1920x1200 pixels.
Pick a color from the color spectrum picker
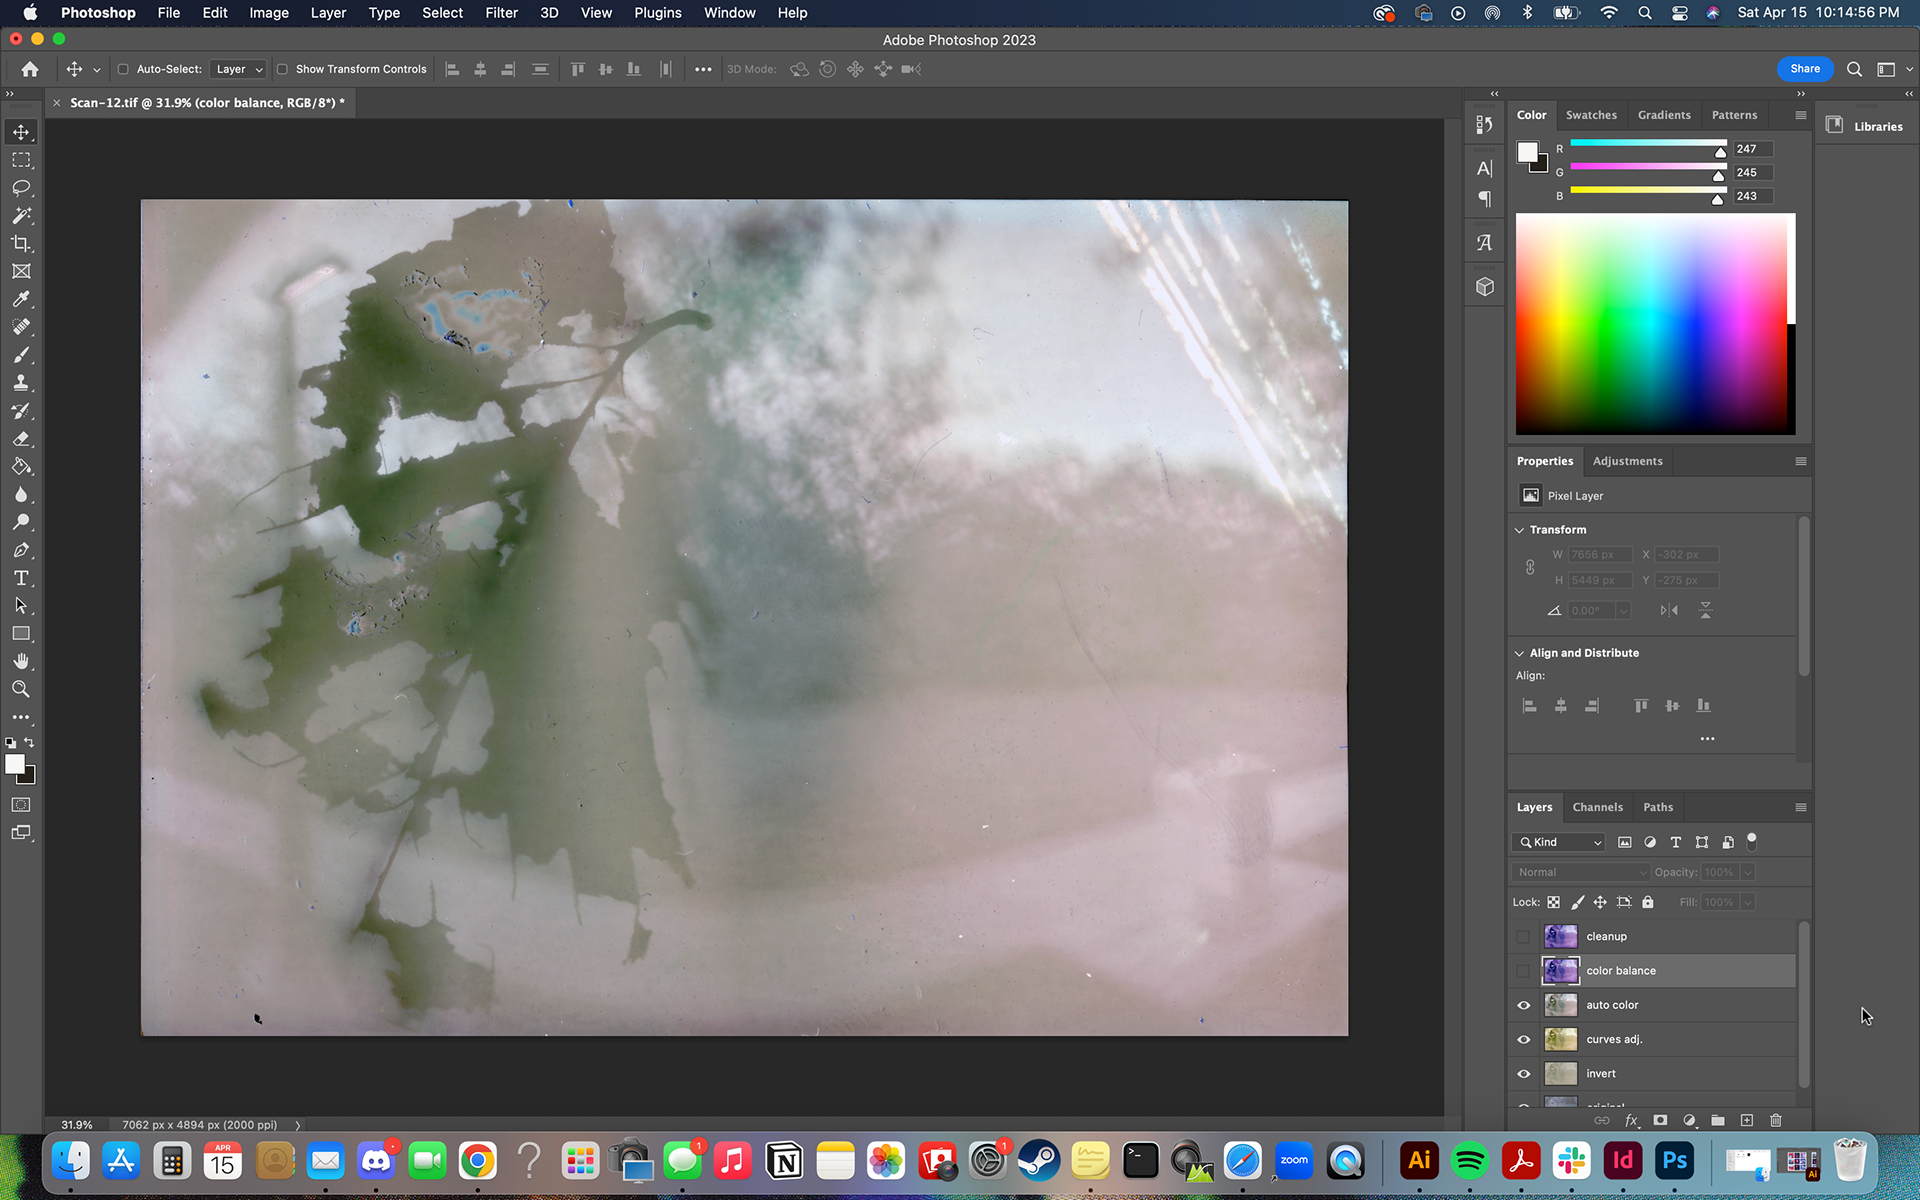click(1655, 325)
